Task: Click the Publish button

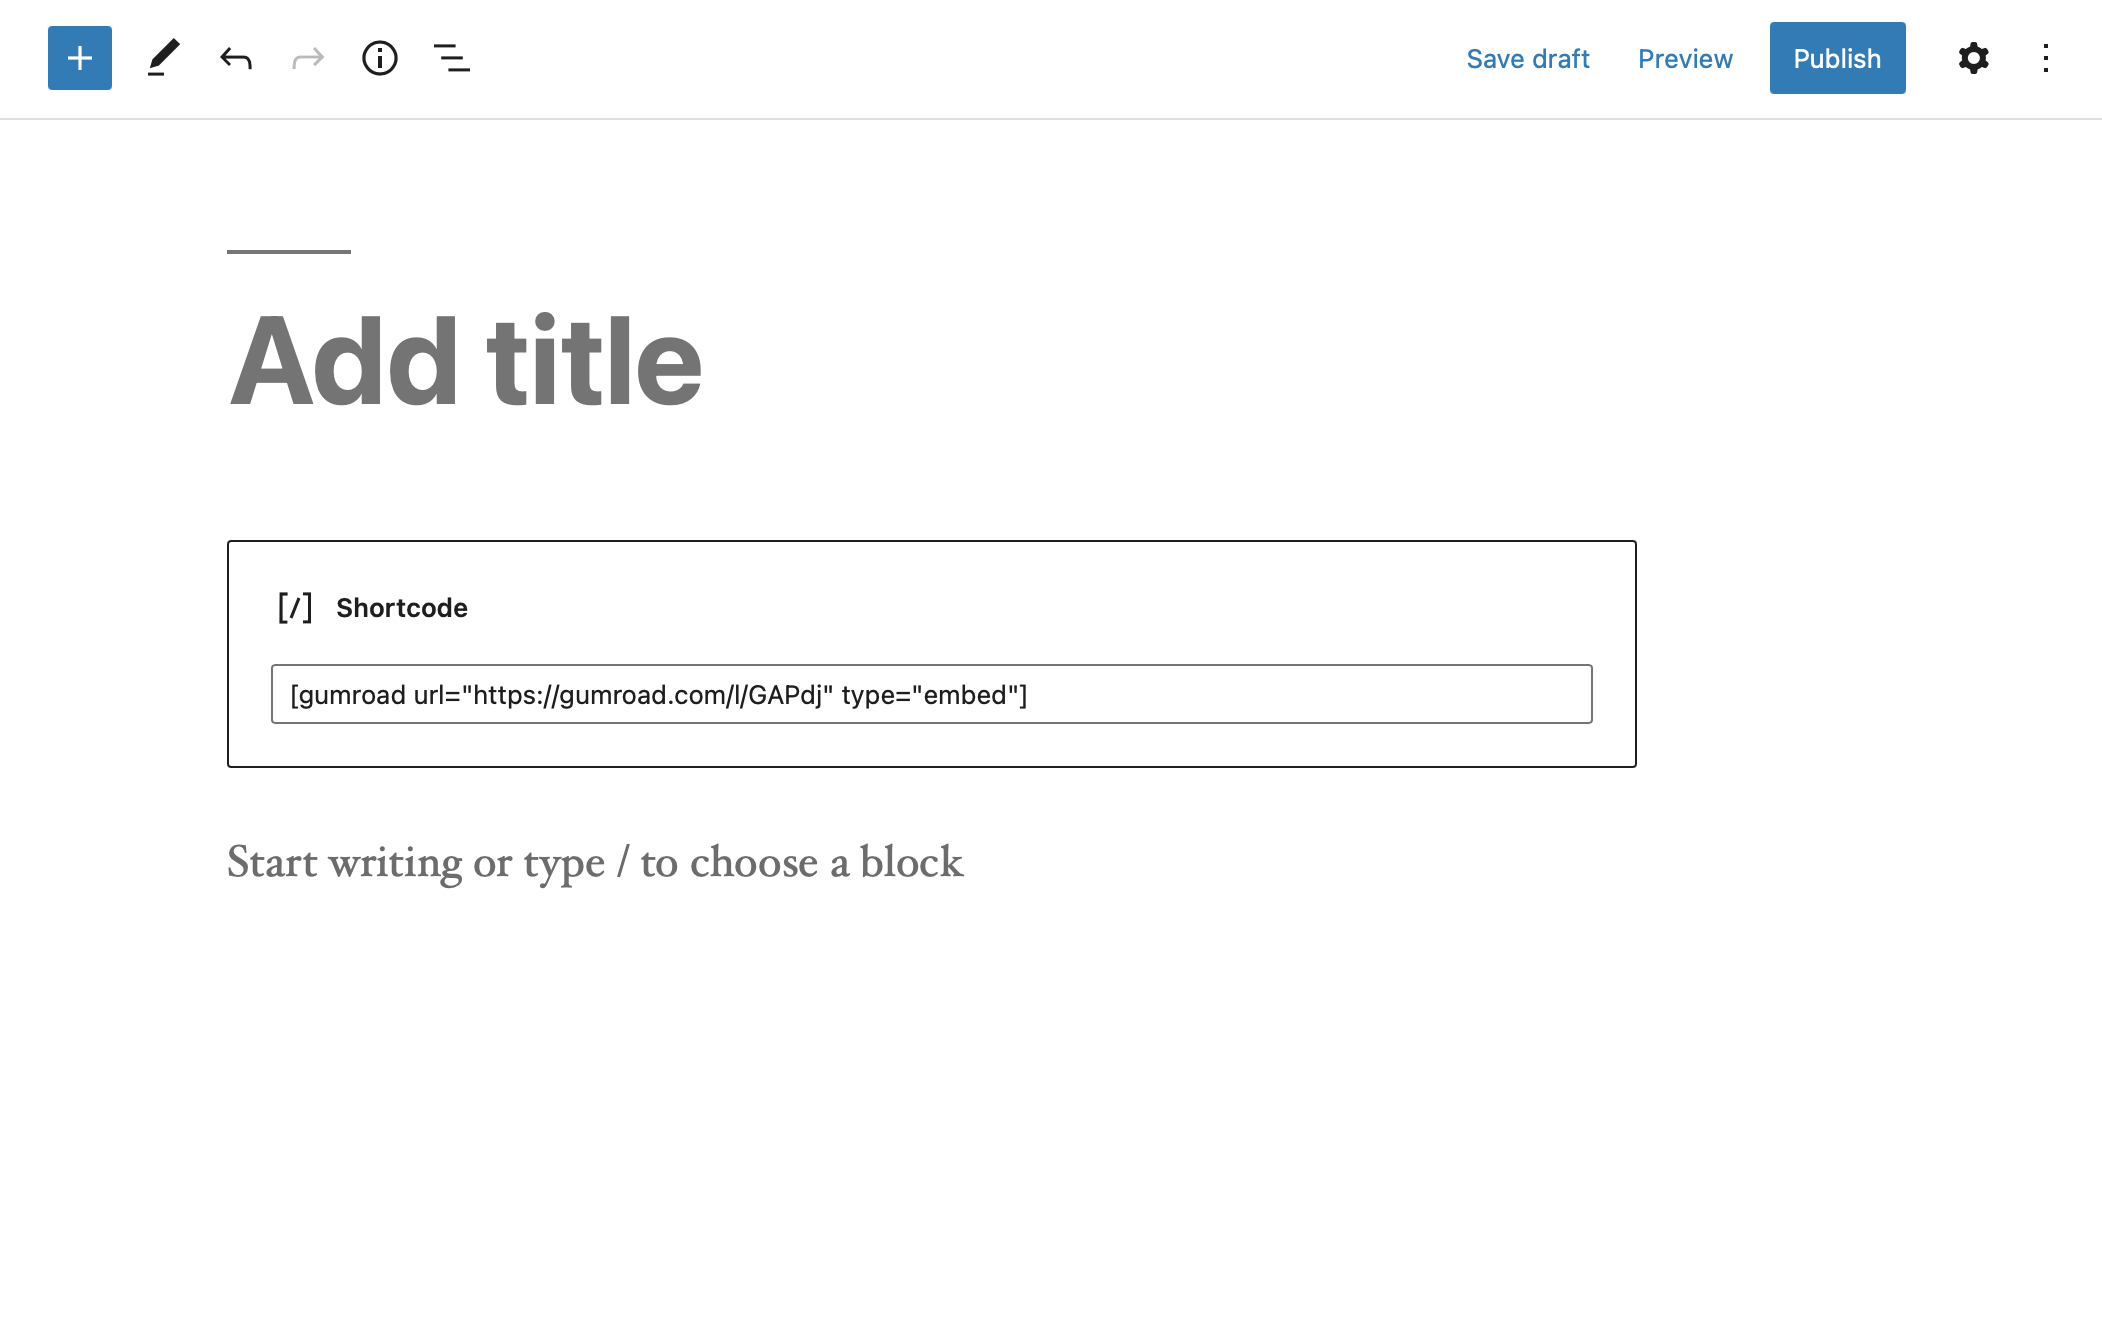Action: (1837, 58)
